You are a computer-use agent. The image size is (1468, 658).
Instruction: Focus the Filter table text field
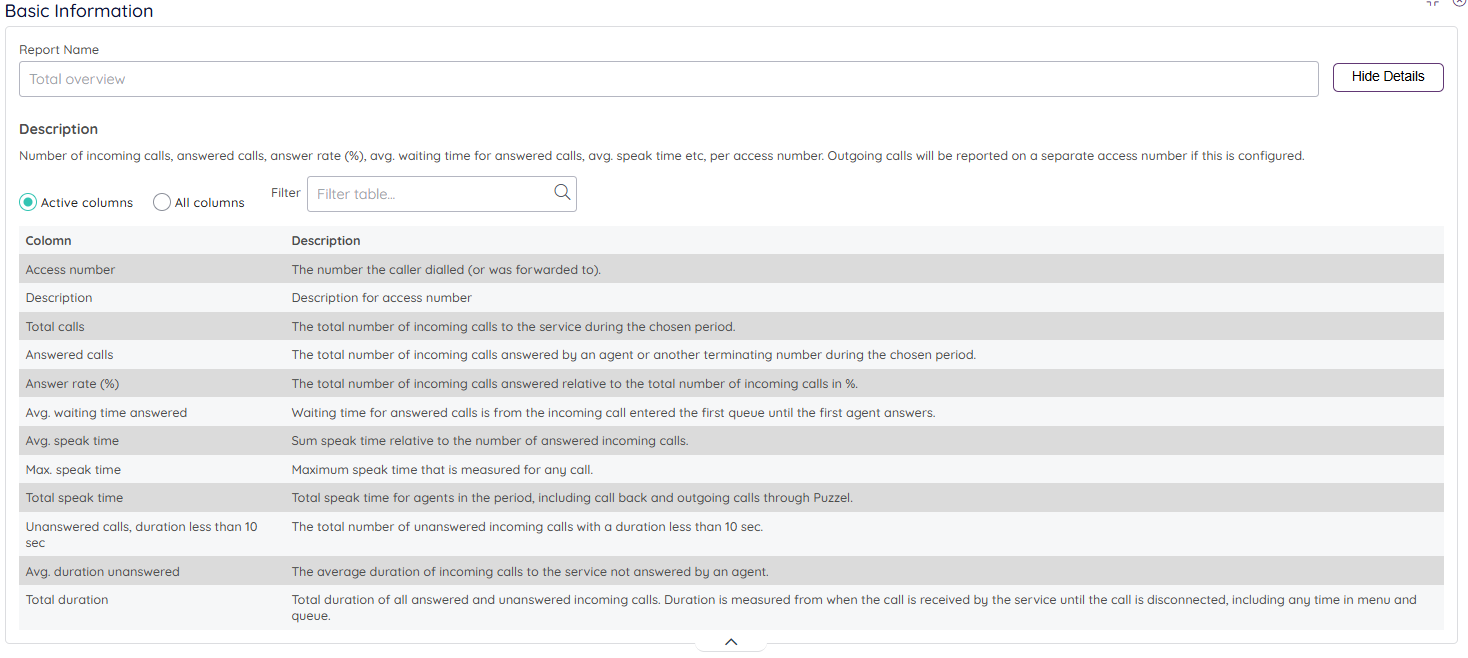coord(430,194)
